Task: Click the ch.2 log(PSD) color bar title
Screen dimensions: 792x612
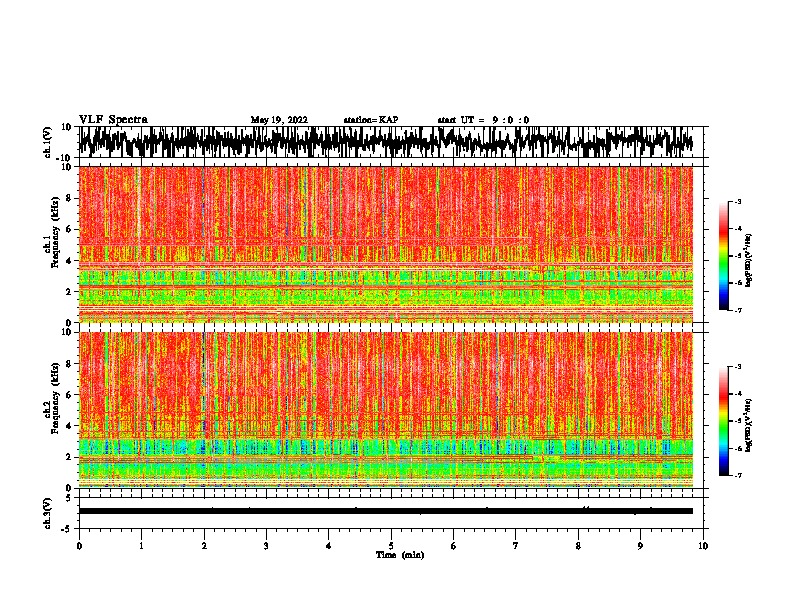Action: (749, 426)
